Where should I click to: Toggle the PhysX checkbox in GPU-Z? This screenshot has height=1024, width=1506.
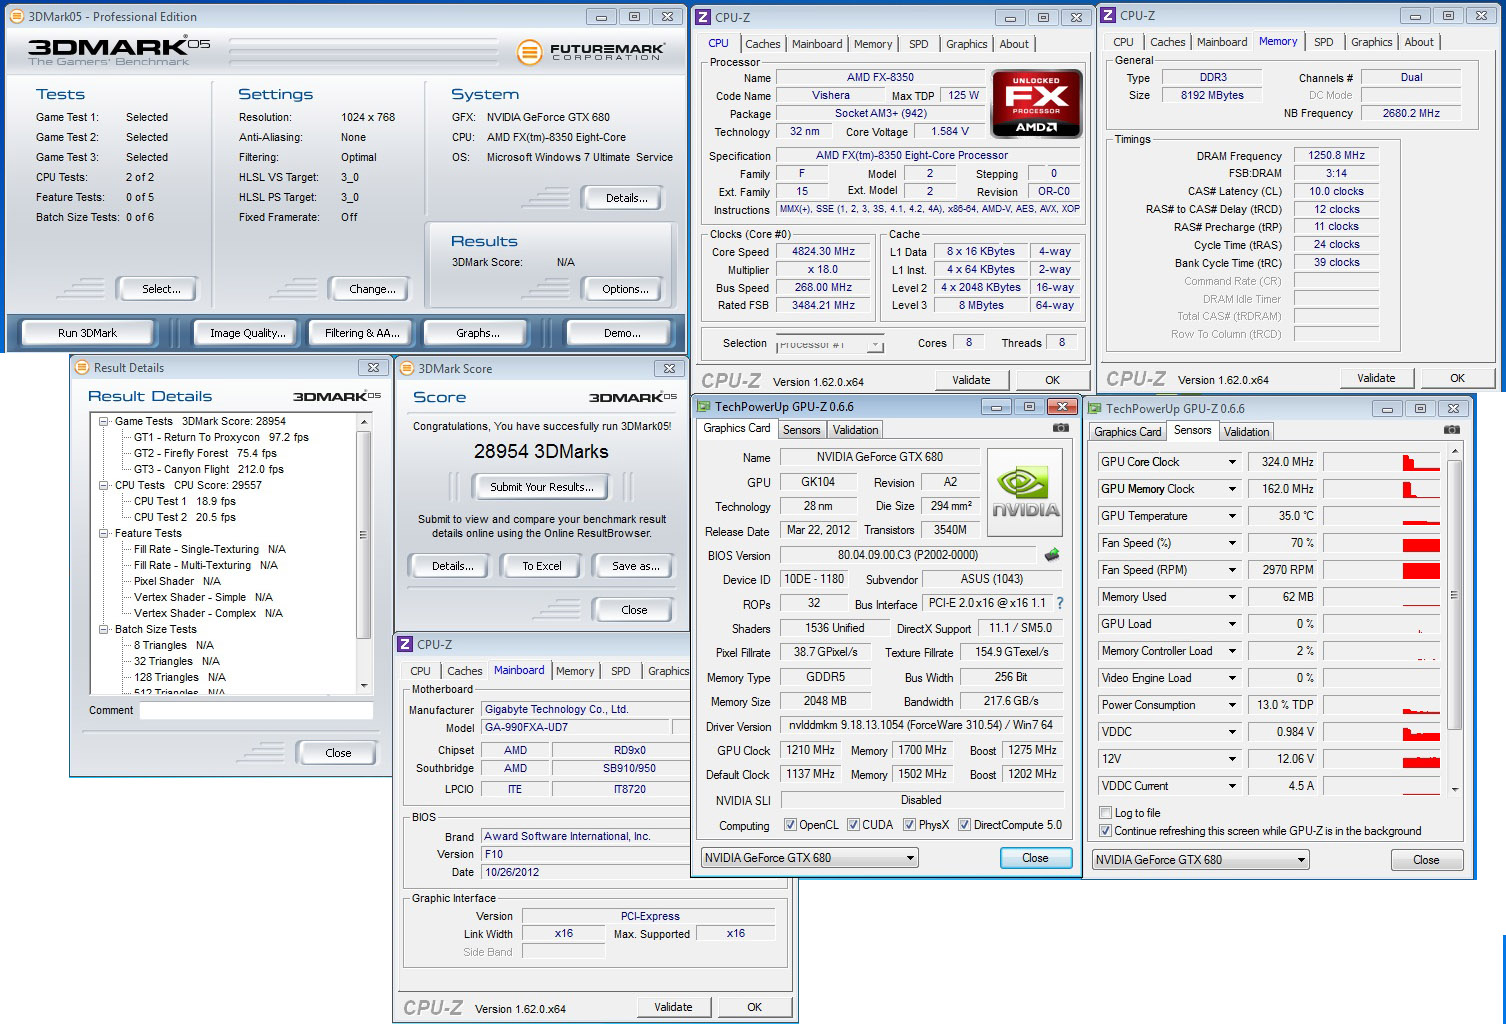(x=909, y=825)
